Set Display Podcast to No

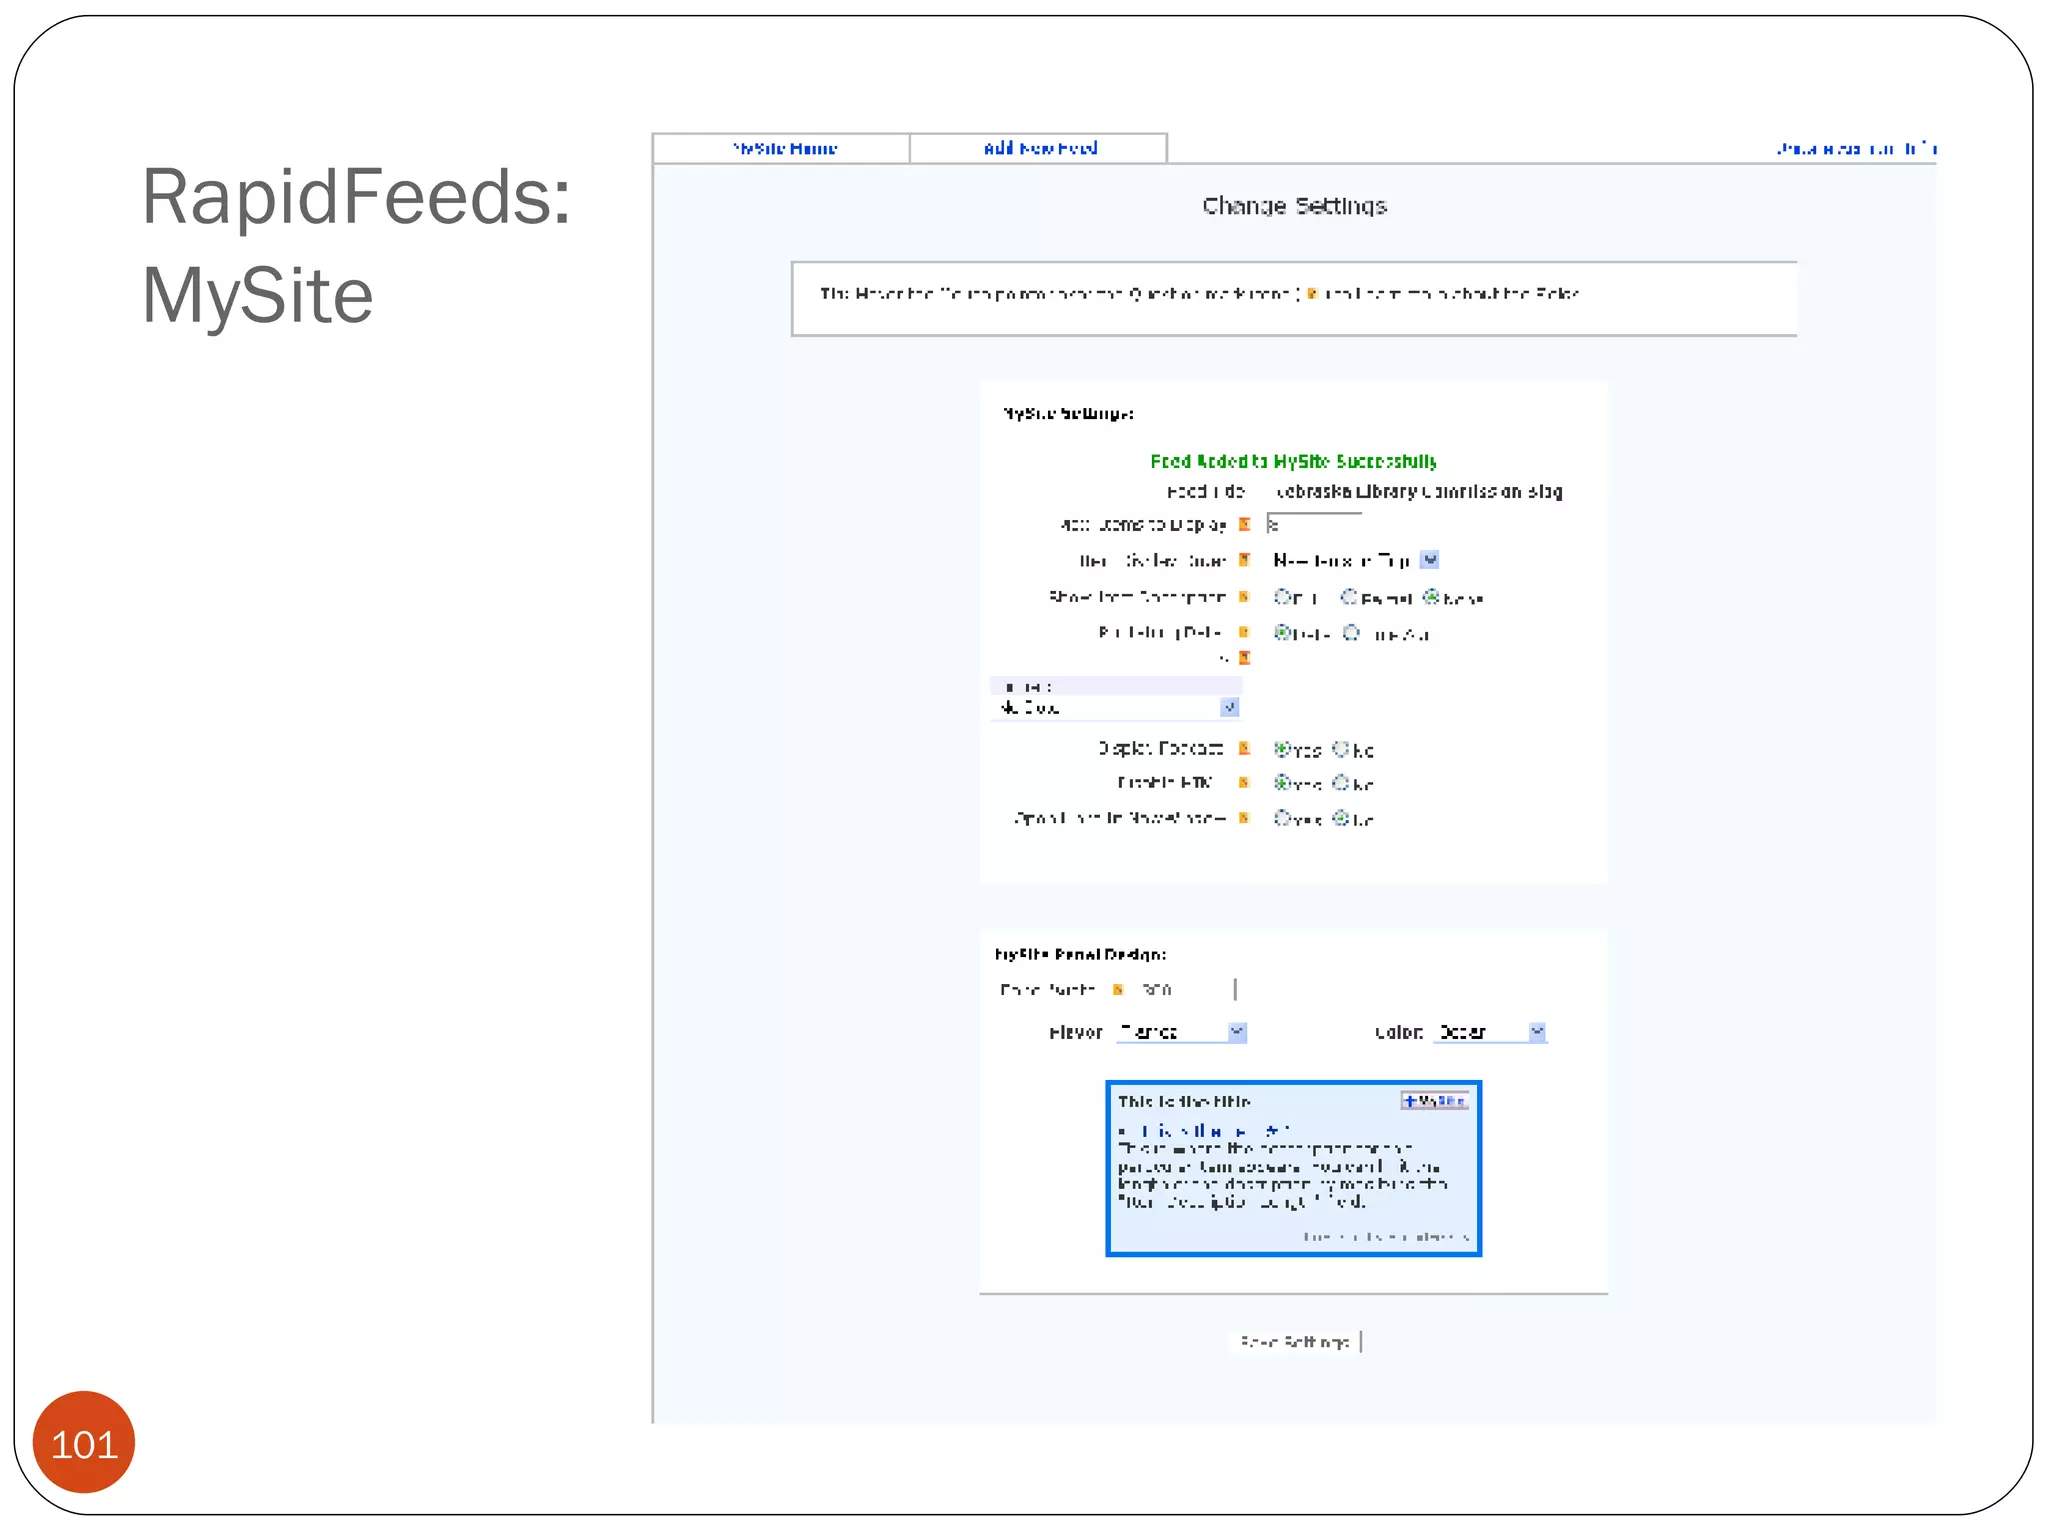point(1341,749)
